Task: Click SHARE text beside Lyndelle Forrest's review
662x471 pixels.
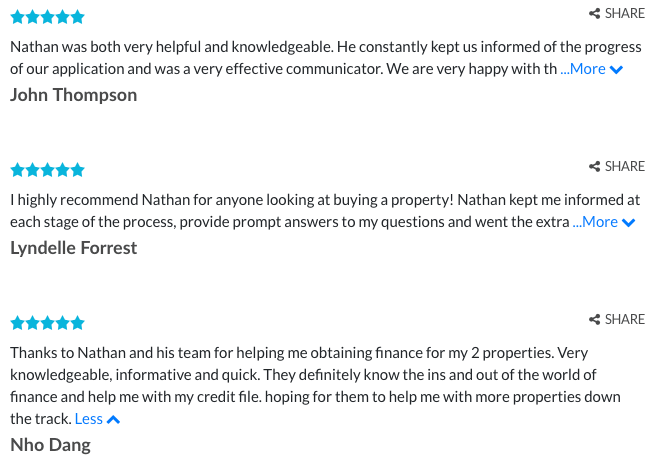Action: (x=625, y=167)
